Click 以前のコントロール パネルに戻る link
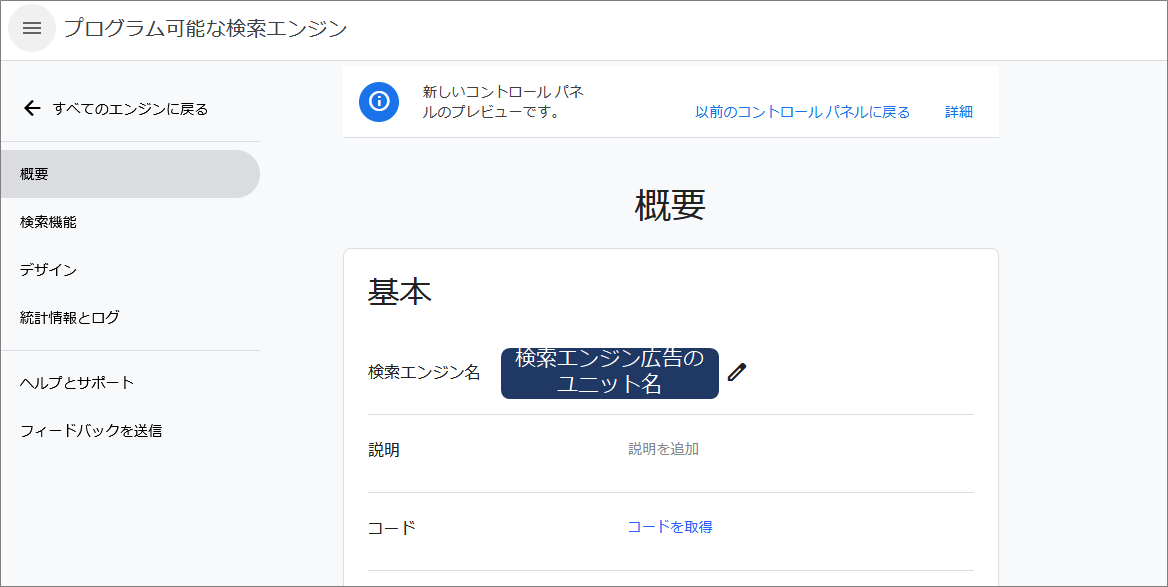Viewport: 1168px width, 587px height. coord(802,112)
